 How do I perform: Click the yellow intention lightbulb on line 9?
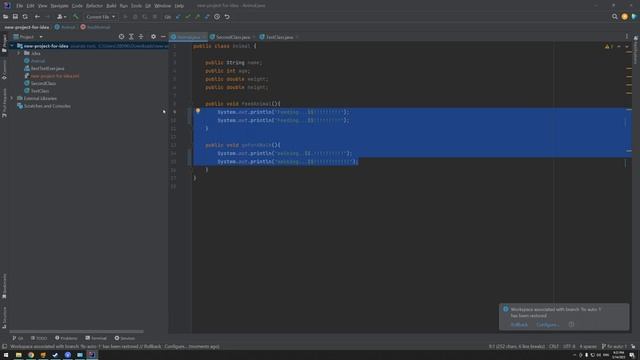click(x=198, y=111)
